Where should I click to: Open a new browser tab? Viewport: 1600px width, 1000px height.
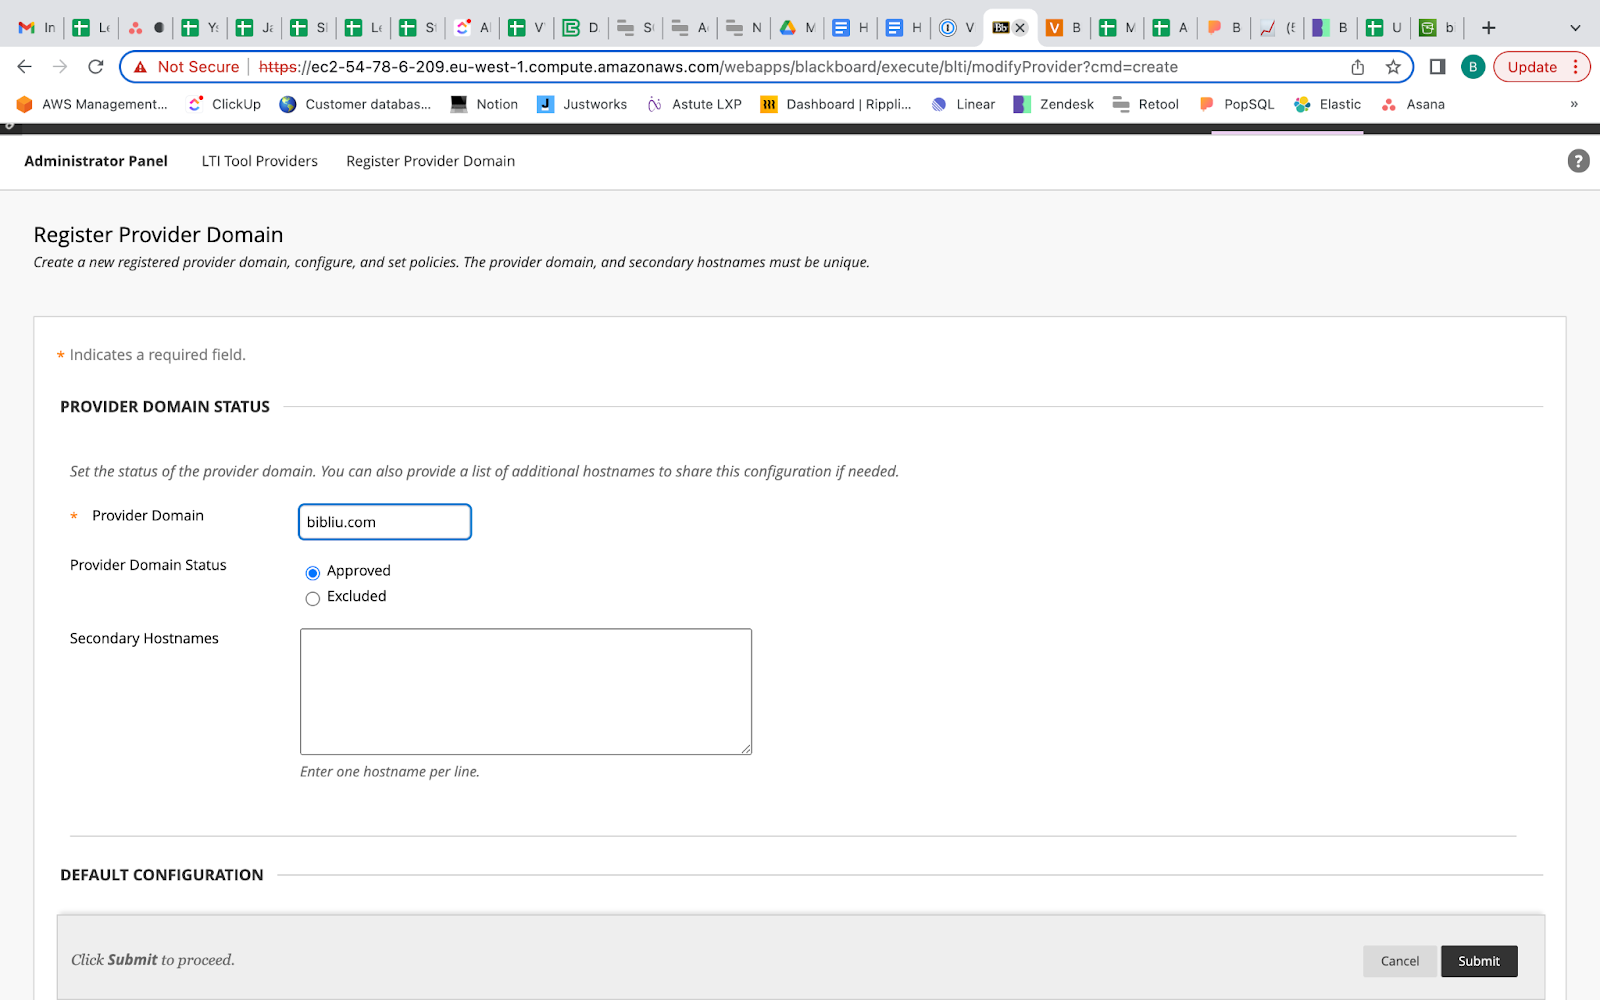tap(1488, 28)
